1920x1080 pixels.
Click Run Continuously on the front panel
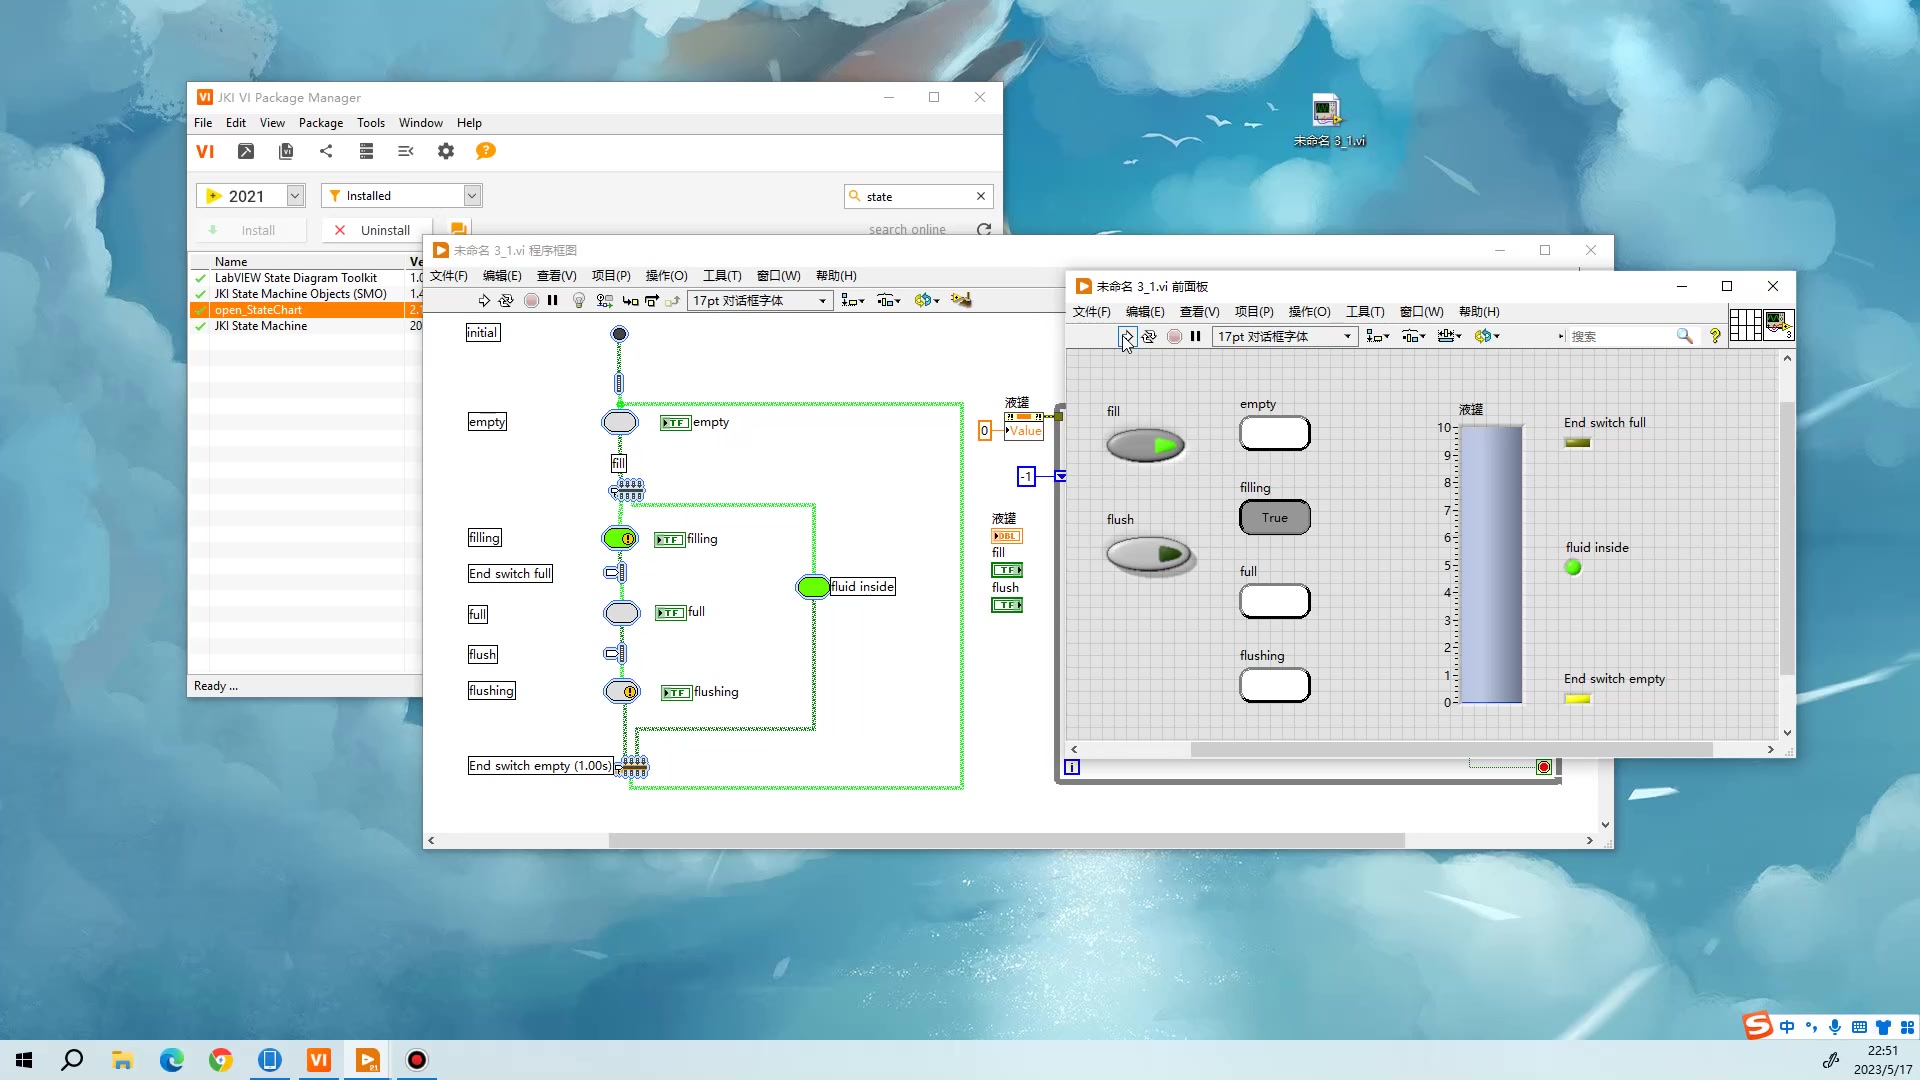point(1149,336)
